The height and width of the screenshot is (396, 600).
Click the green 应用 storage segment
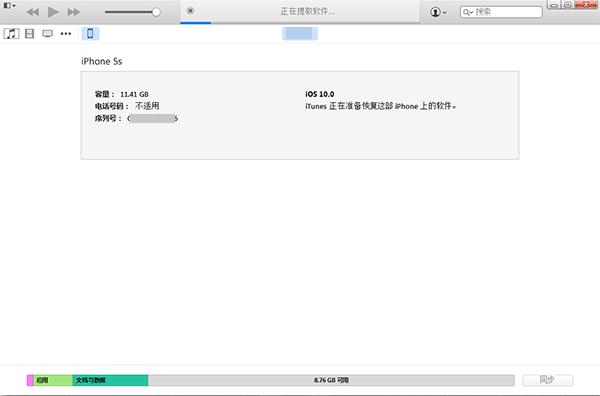53,380
